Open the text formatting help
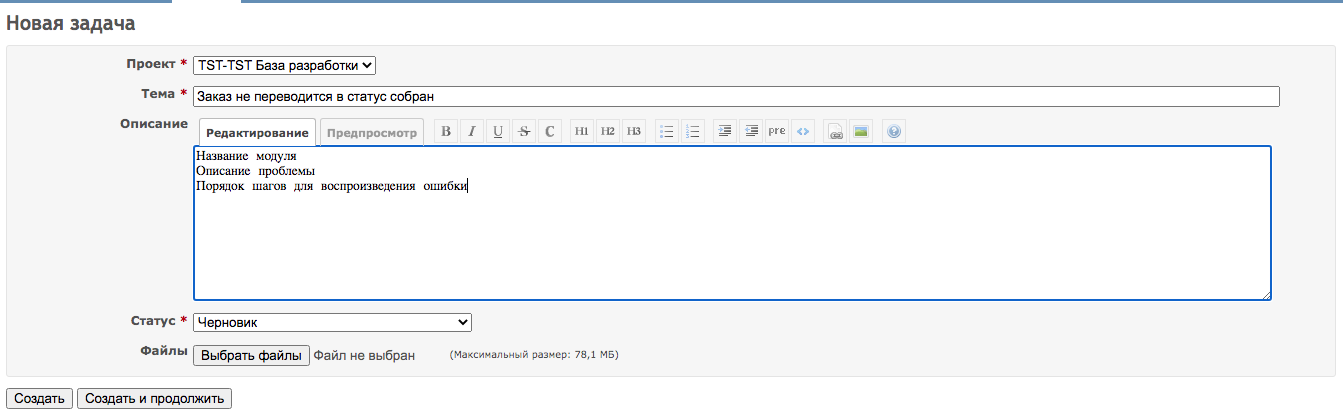This screenshot has width=1343, height=415. point(894,131)
